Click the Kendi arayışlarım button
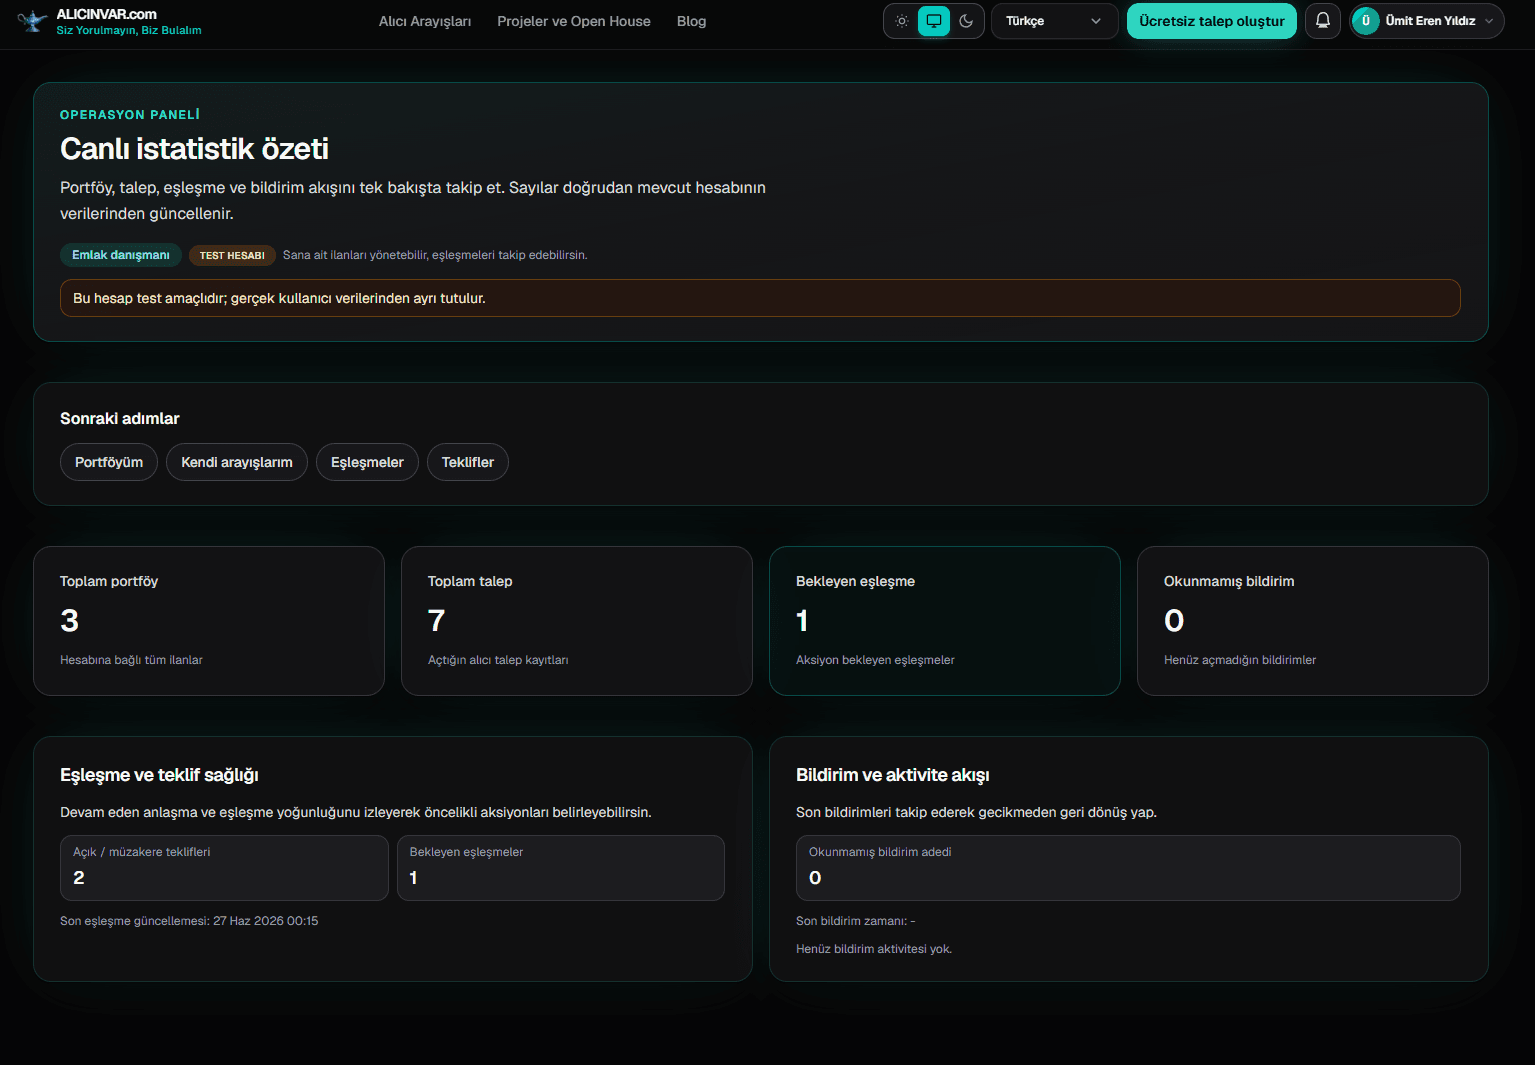Image resolution: width=1535 pixels, height=1065 pixels. [x=237, y=462]
